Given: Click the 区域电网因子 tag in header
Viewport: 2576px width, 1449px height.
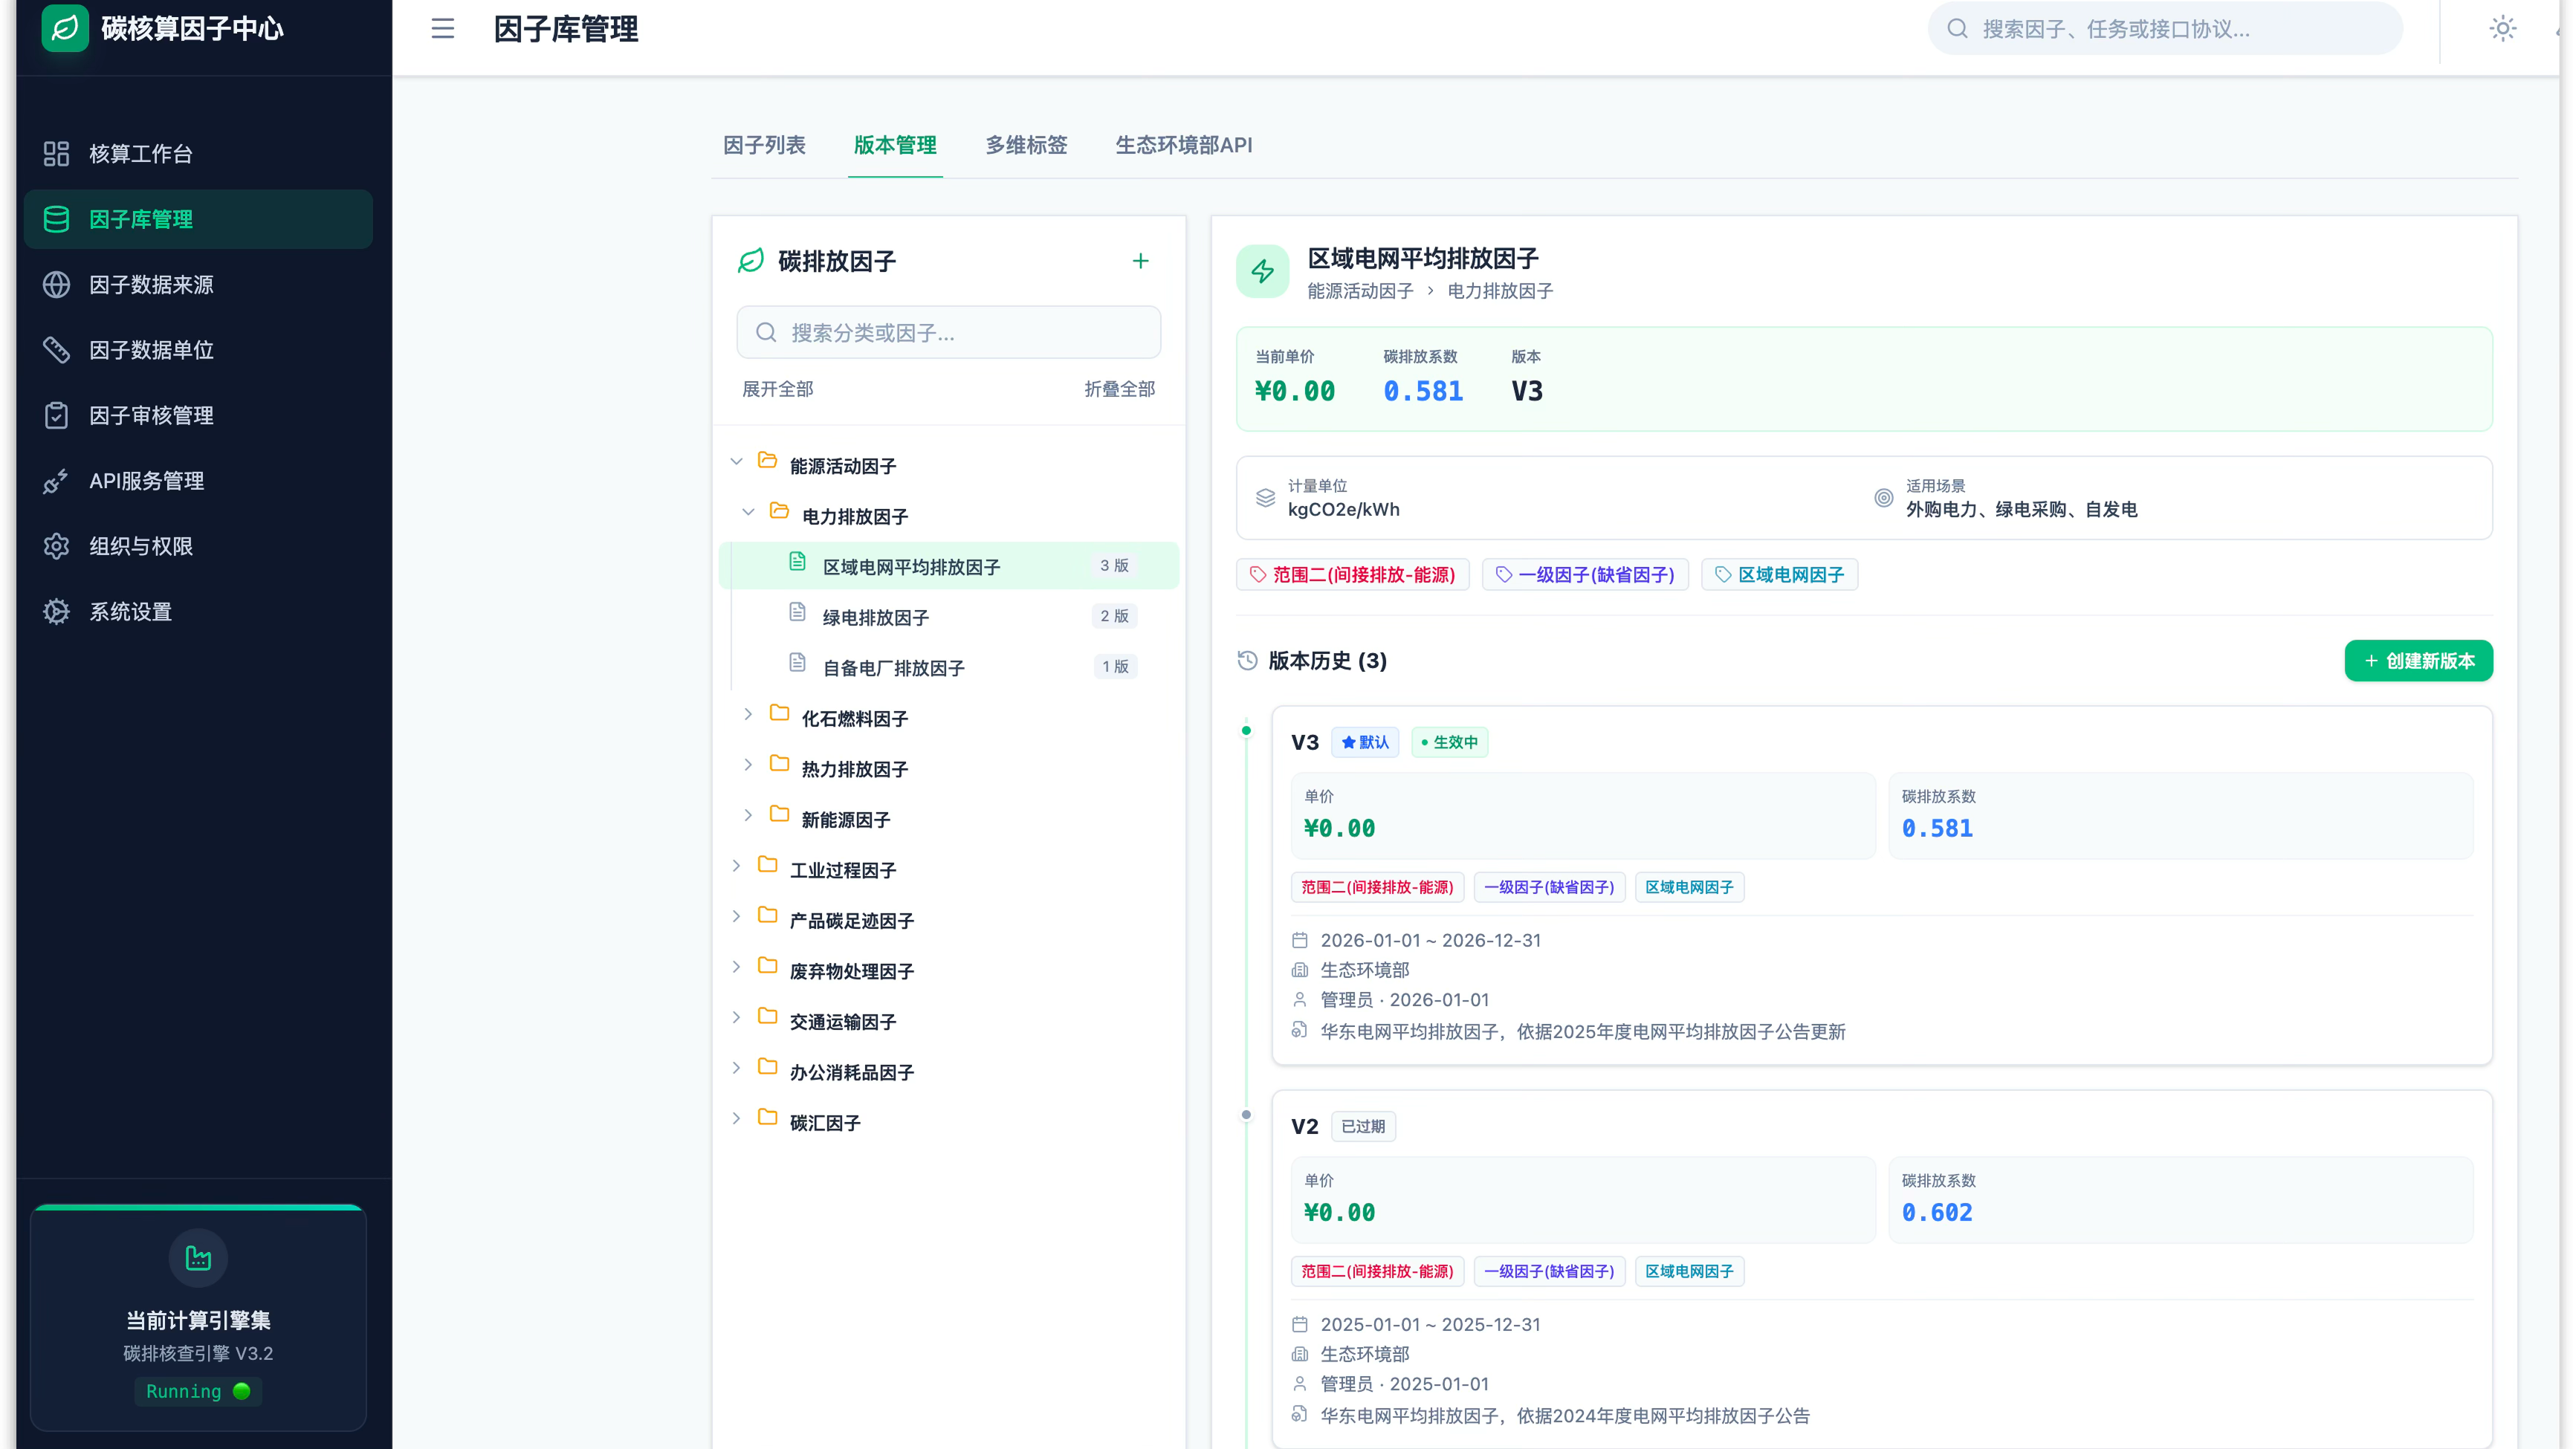Looking at the screenshot, I should tap(1780, 575).
